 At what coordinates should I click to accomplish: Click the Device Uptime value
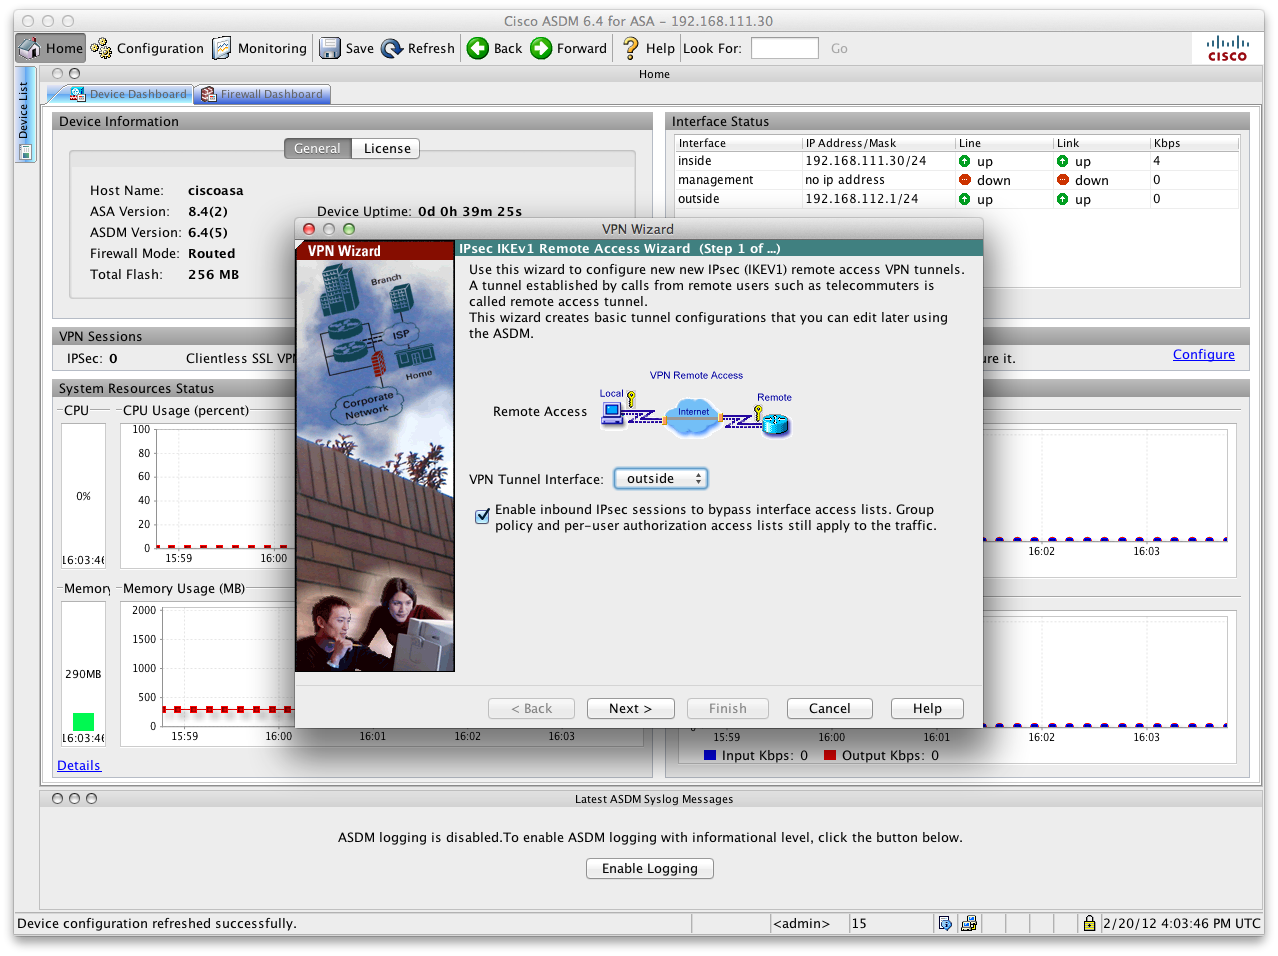(470, 211)
